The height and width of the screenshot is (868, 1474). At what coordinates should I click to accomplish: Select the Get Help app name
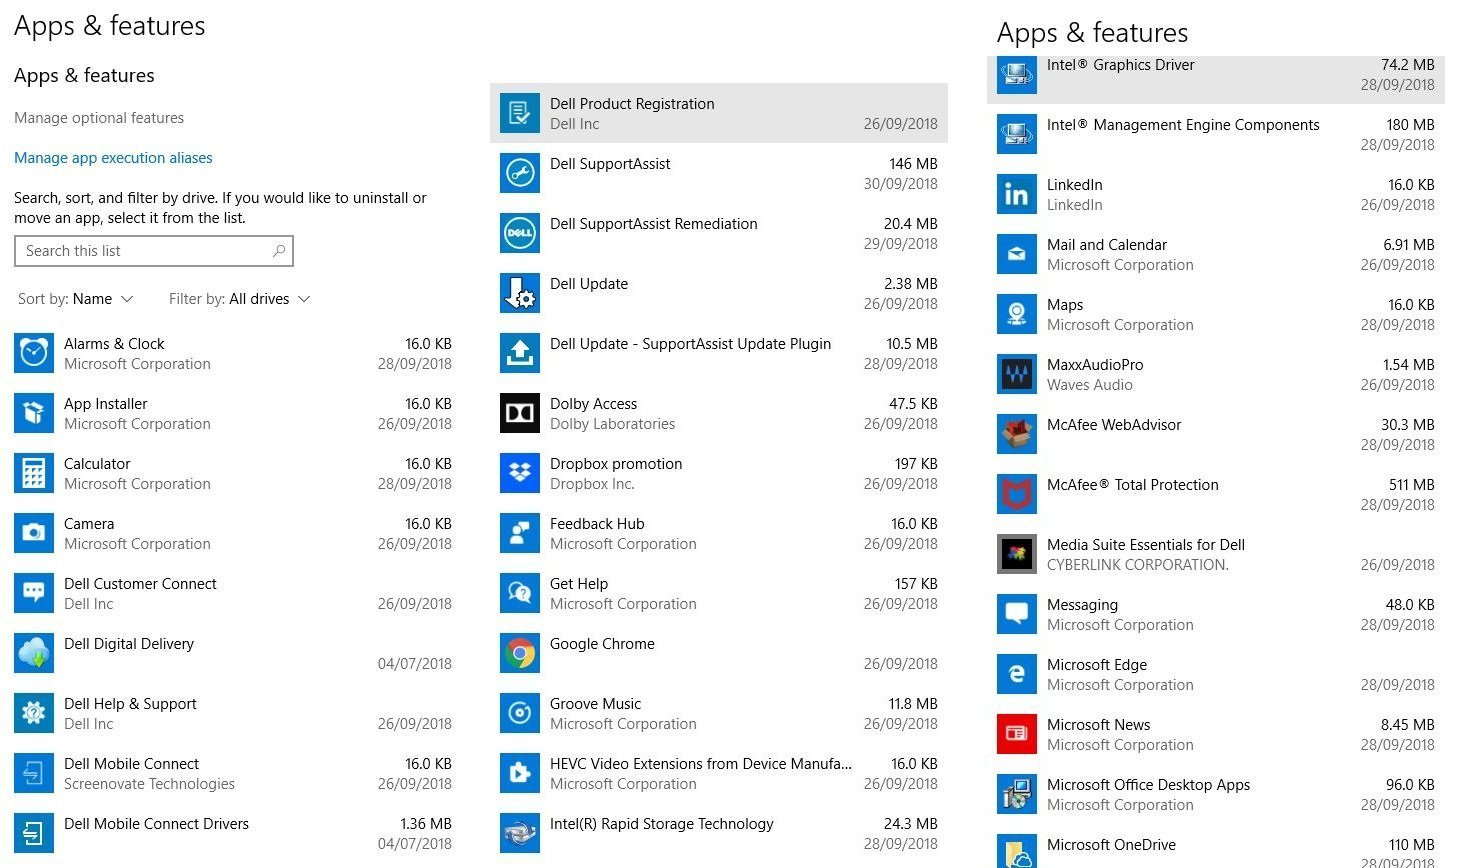579,584
